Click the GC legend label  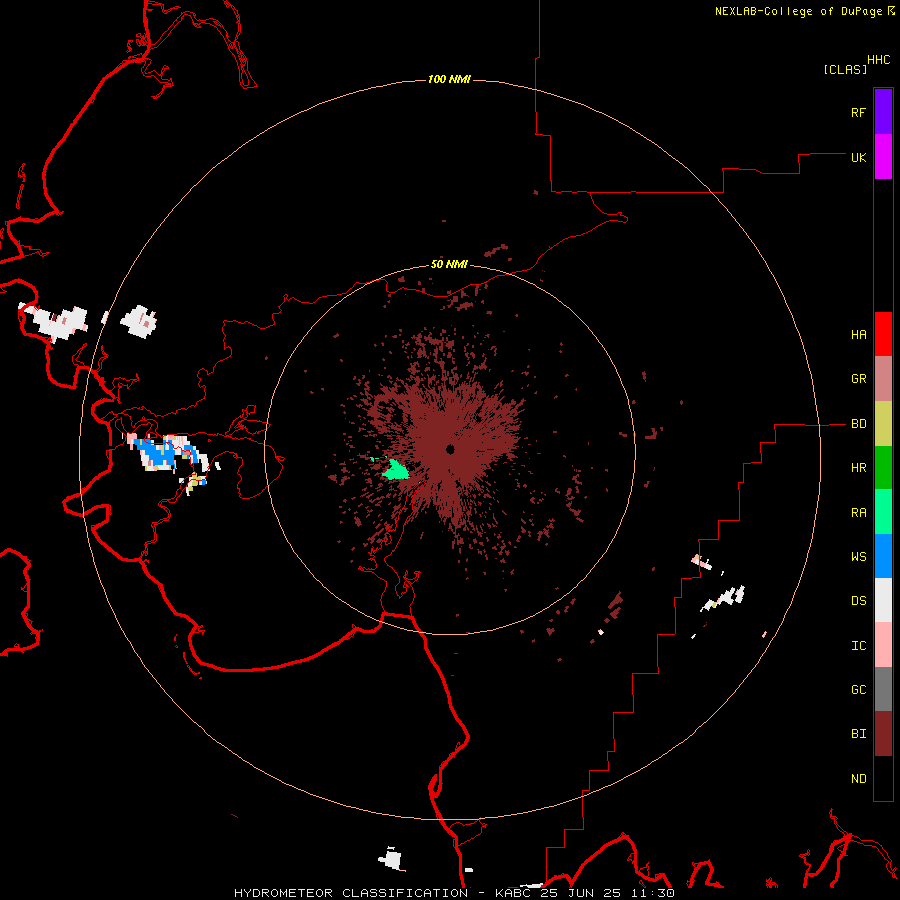(x=858, y=690)
